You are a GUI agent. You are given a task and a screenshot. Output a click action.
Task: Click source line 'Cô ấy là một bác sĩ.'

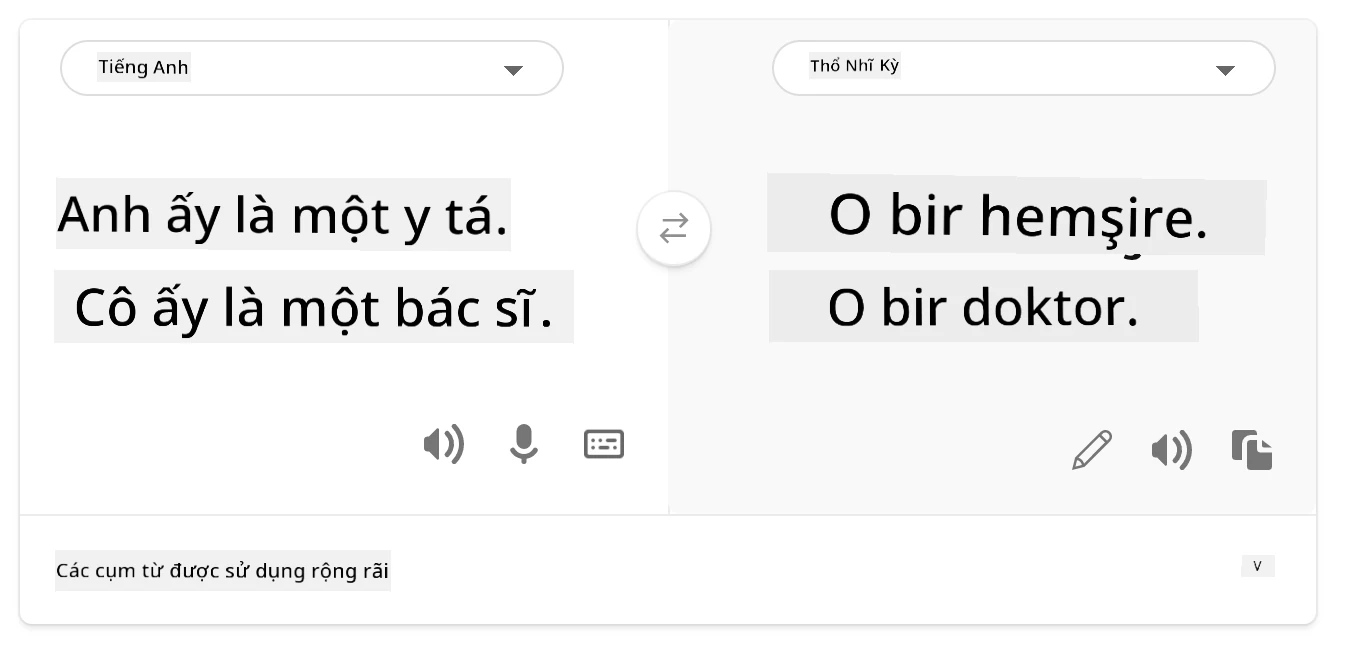pyautogui.click(x=314, y=307)
